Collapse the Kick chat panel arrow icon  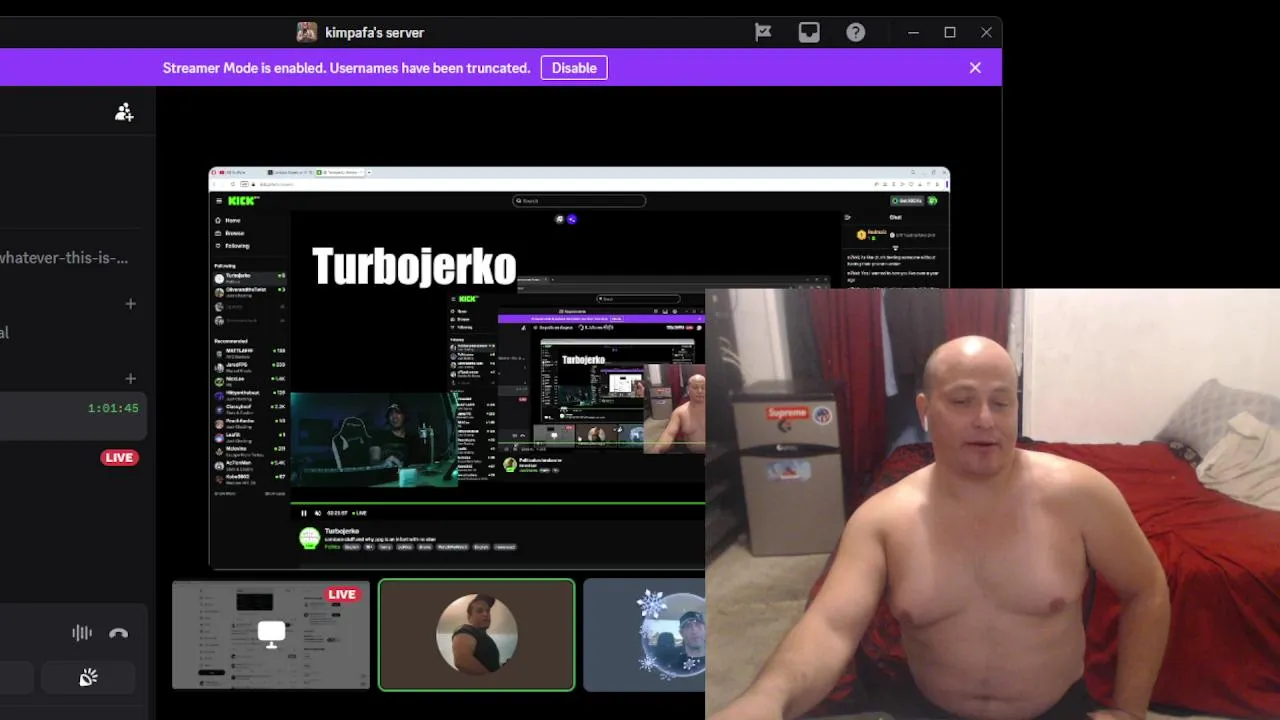point(847,217)
